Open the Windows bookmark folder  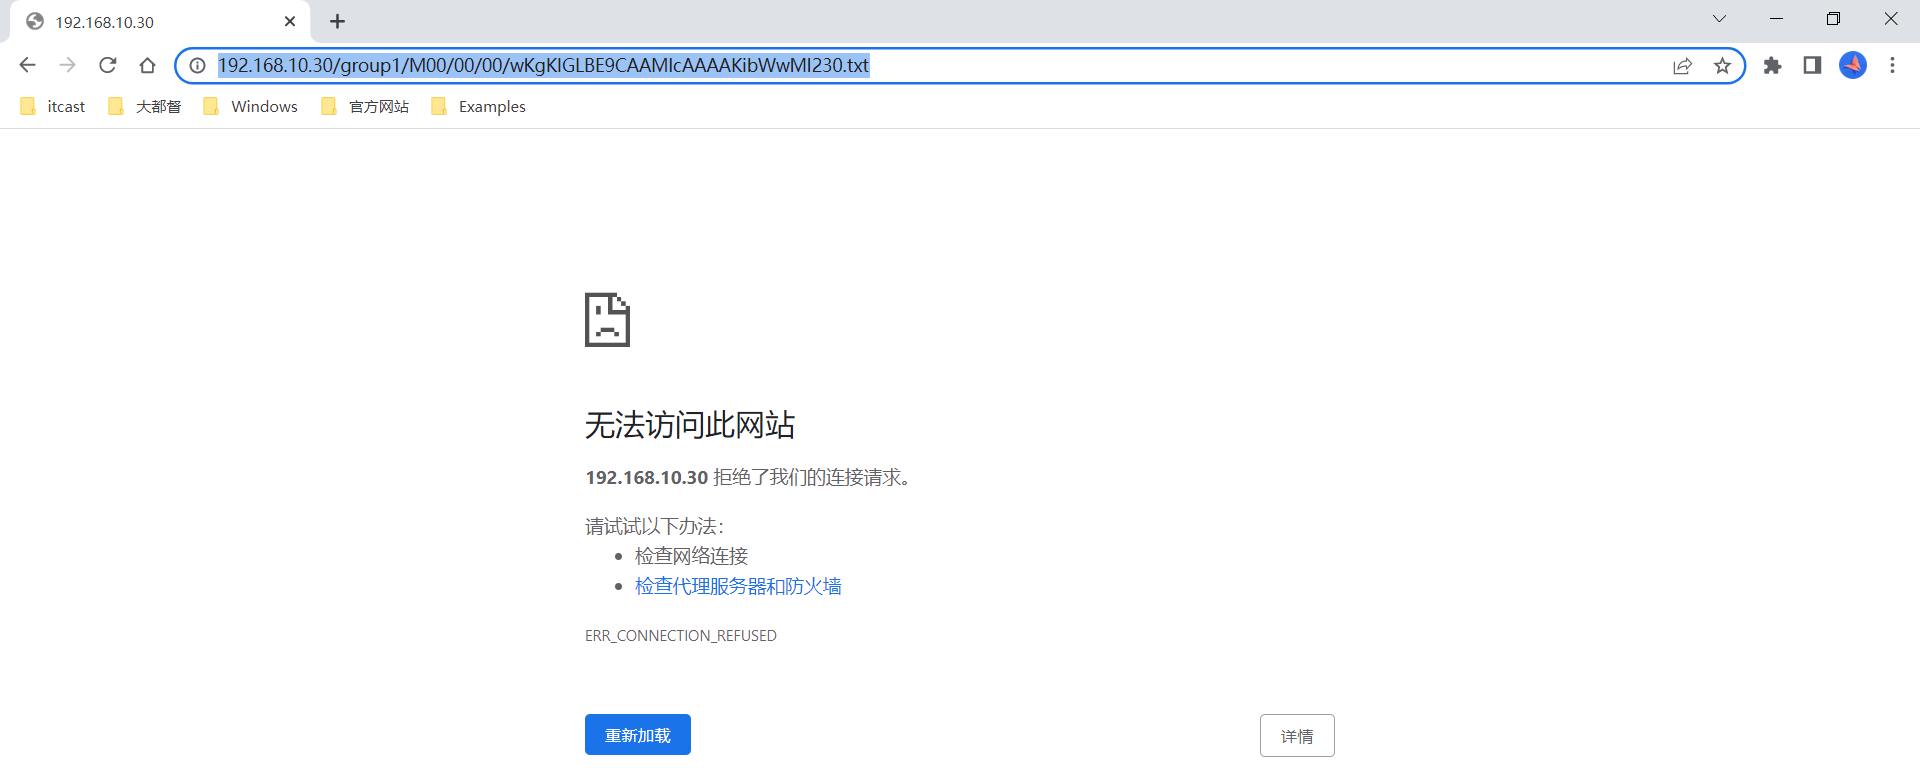[250, 106]
